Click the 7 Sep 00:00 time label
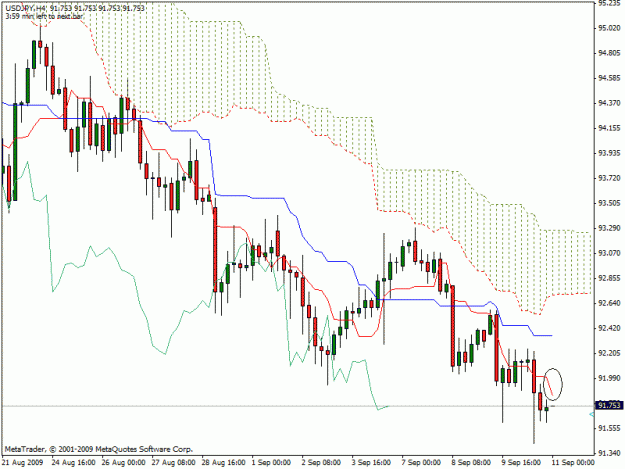 pyautogui.click(x=421, y=463)
